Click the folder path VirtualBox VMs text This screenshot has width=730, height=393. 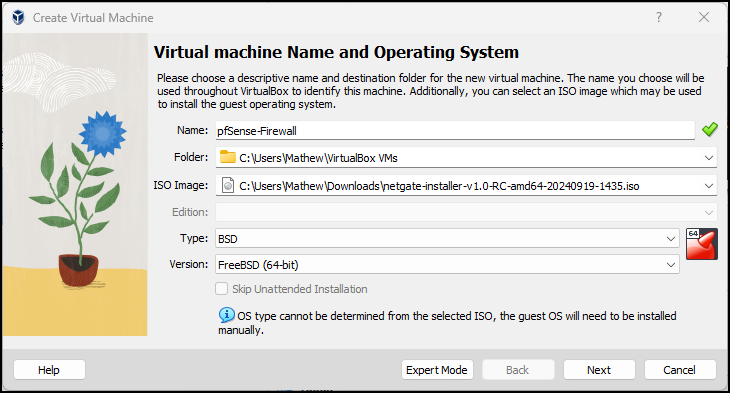[x=318, y=158]
